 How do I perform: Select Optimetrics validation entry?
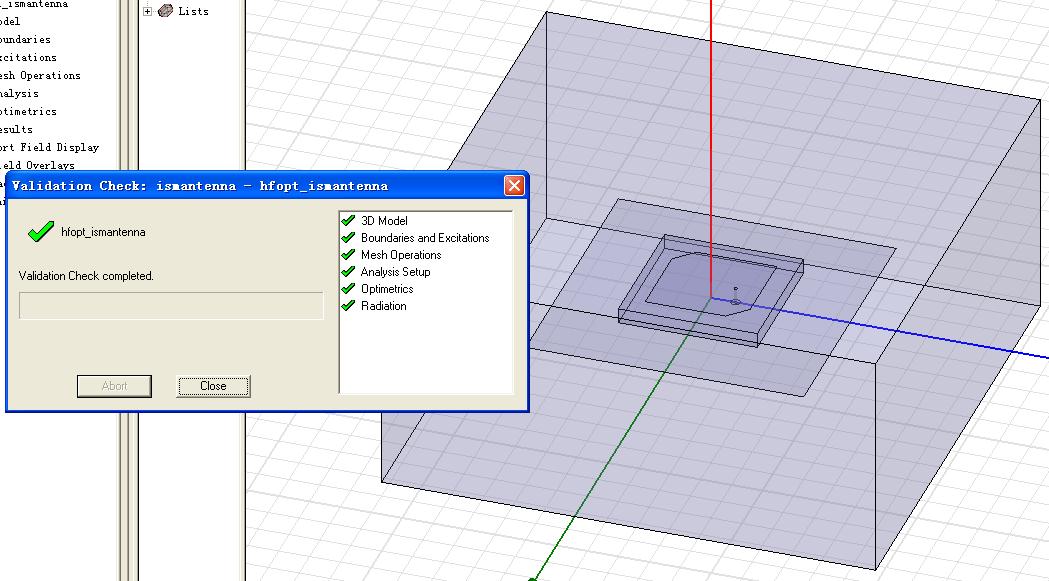[x=387, y=289]
